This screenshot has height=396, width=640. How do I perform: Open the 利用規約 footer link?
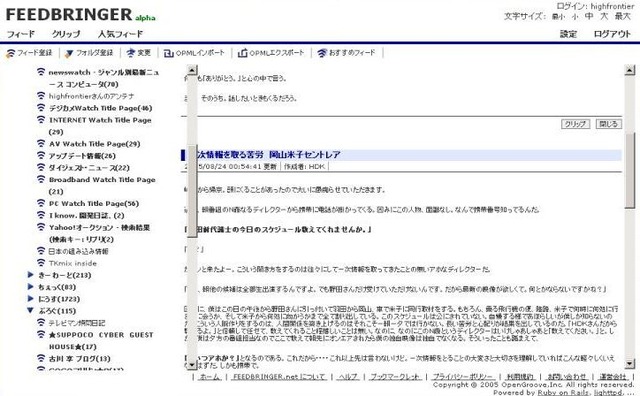(x=520, y=376)
